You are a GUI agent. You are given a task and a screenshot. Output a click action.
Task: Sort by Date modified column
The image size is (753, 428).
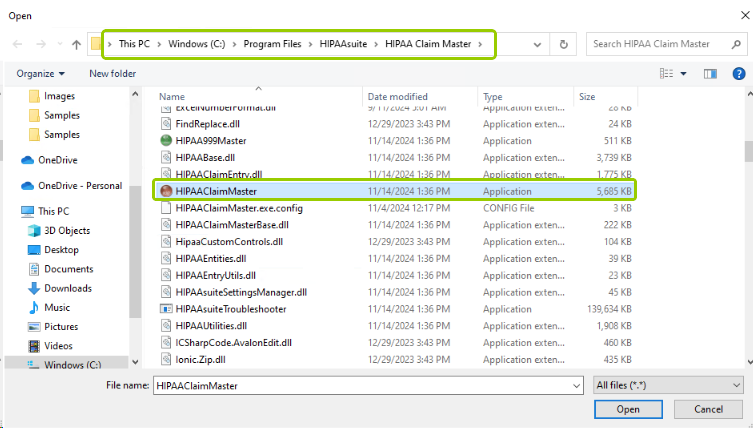click(x=398, y=97)
